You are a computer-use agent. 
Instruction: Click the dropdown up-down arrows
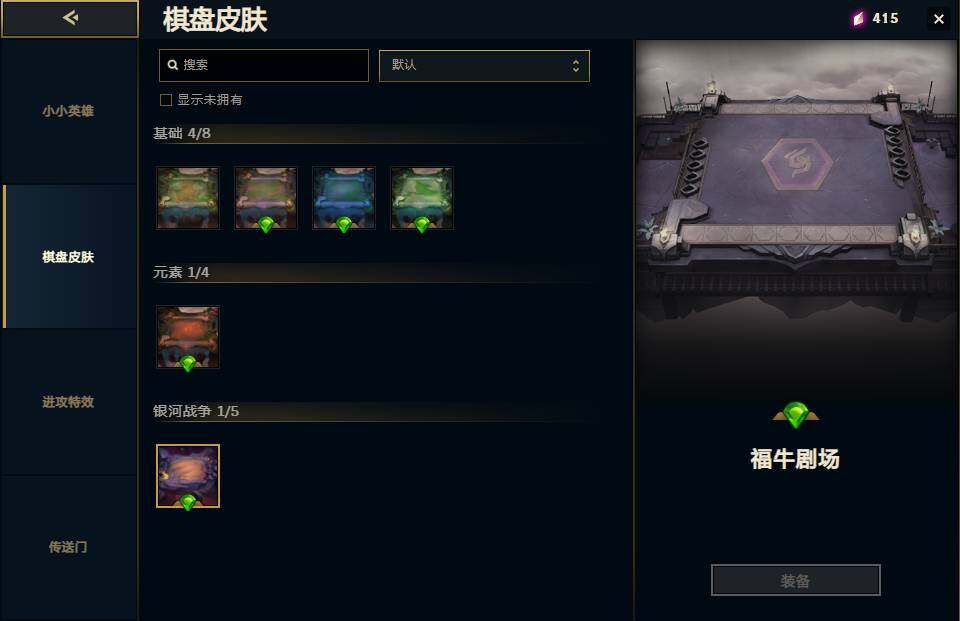pos(576,66)
